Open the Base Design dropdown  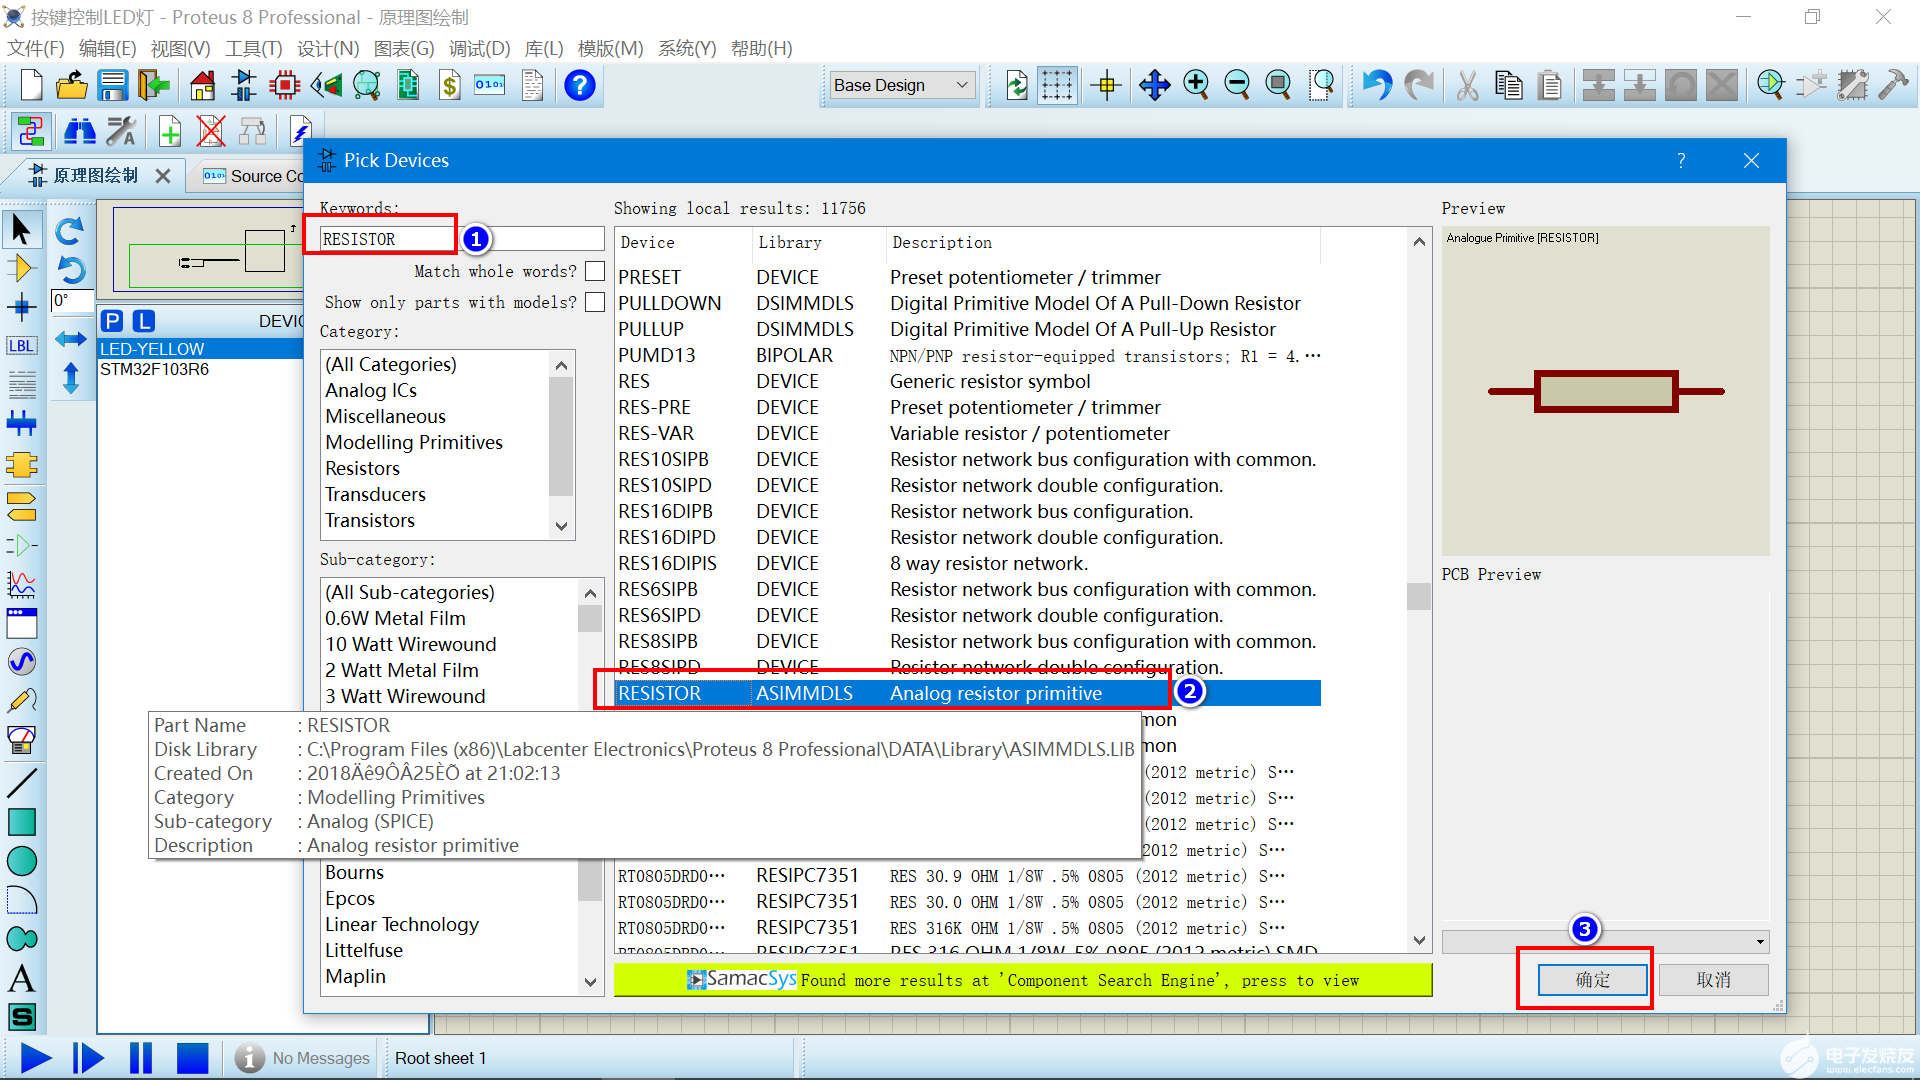pos(902,86)
